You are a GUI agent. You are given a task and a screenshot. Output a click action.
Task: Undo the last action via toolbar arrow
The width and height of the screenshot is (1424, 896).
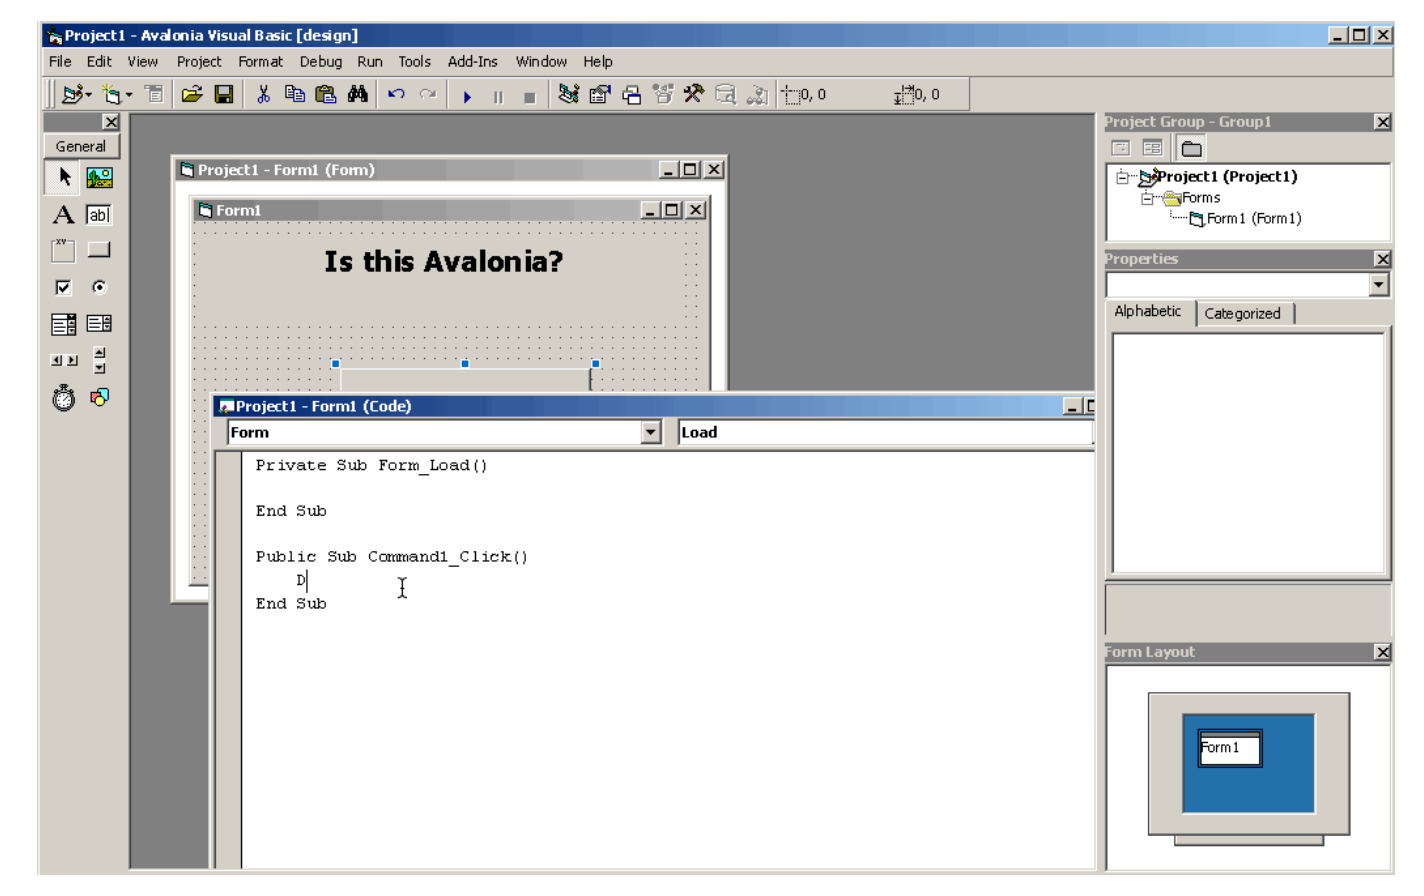coord(396,95)
